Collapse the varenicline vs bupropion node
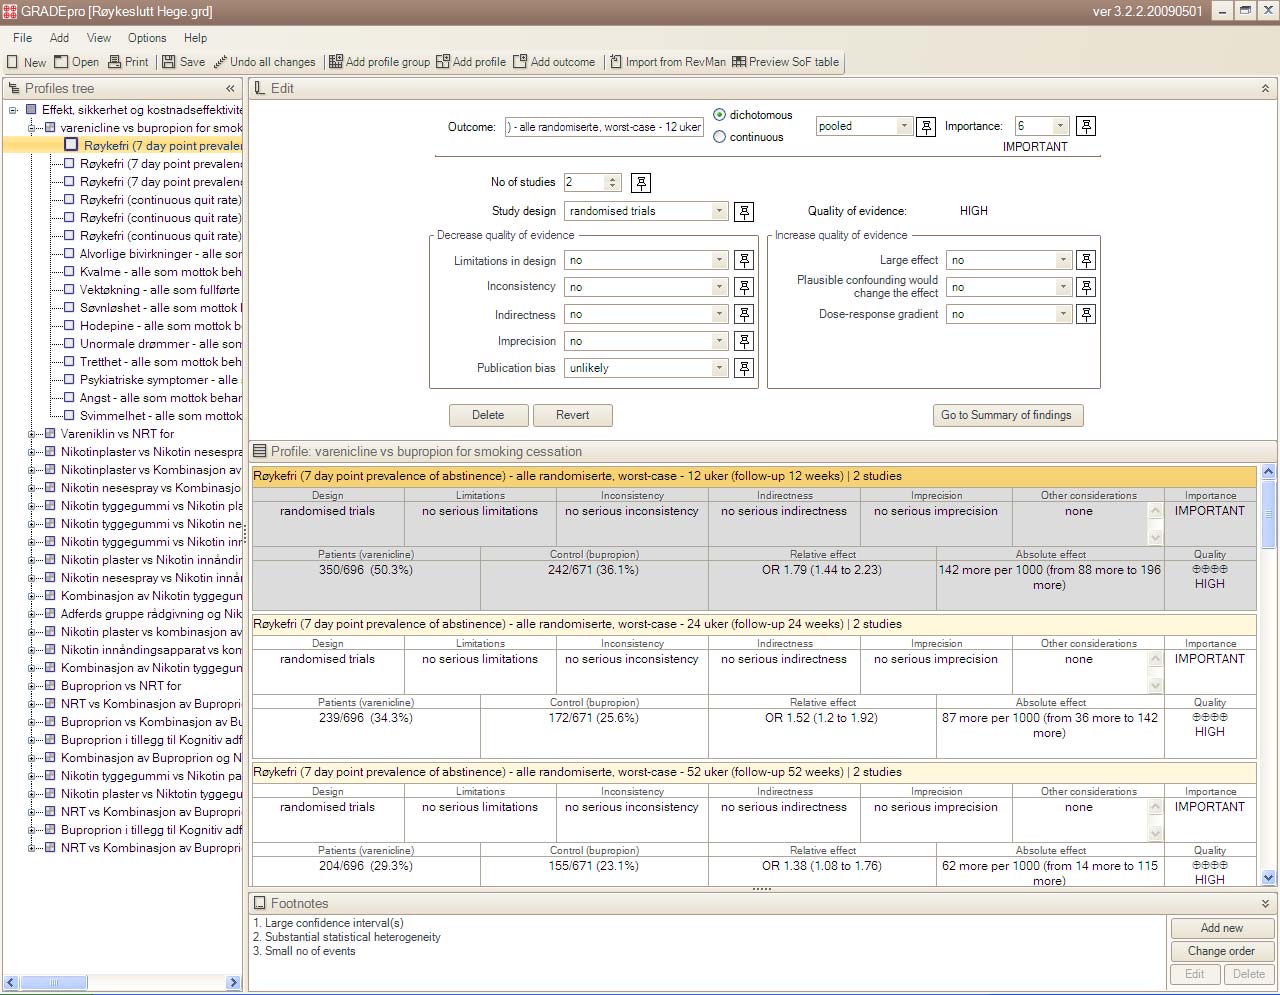The width and height of the screenshot is (1280, 995). pyautogui.click(x=32, y=128)
